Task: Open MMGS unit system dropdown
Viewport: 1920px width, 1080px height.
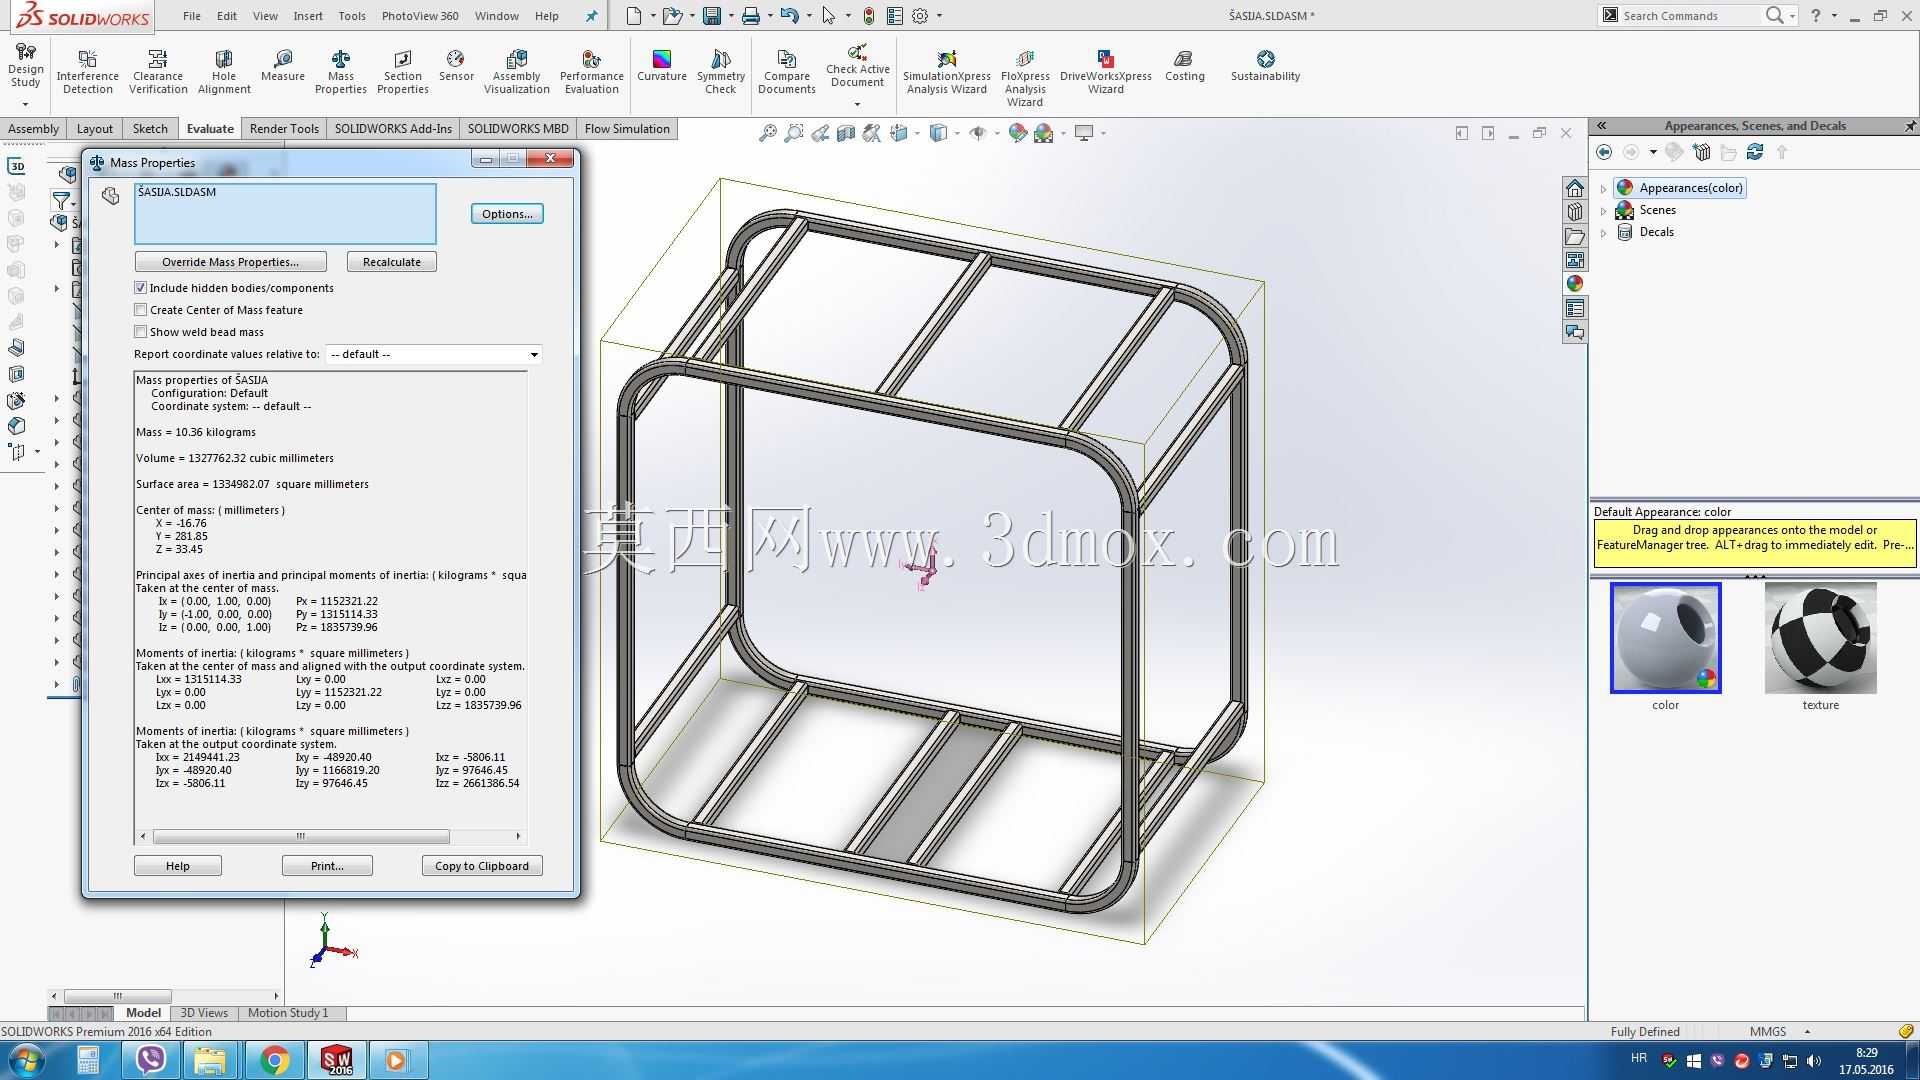Action: coord(1807,1032)
